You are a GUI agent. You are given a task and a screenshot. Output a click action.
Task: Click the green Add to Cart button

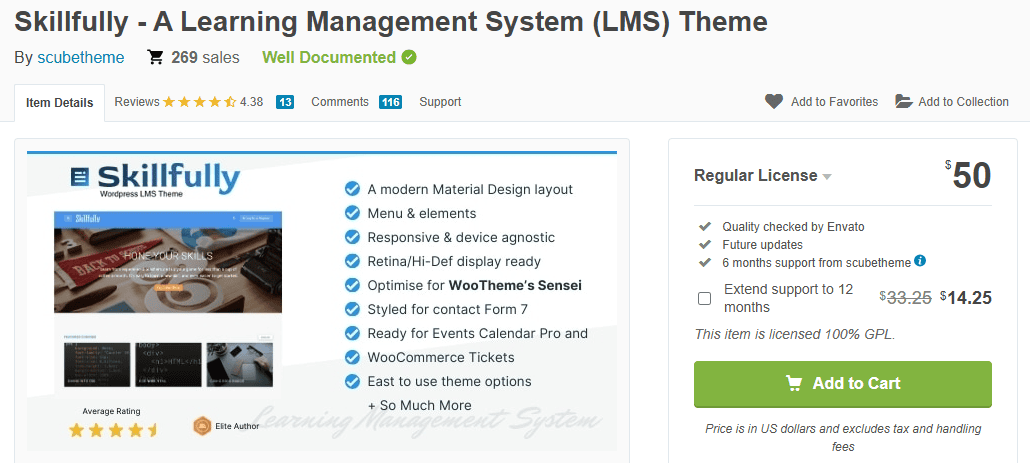843,384
